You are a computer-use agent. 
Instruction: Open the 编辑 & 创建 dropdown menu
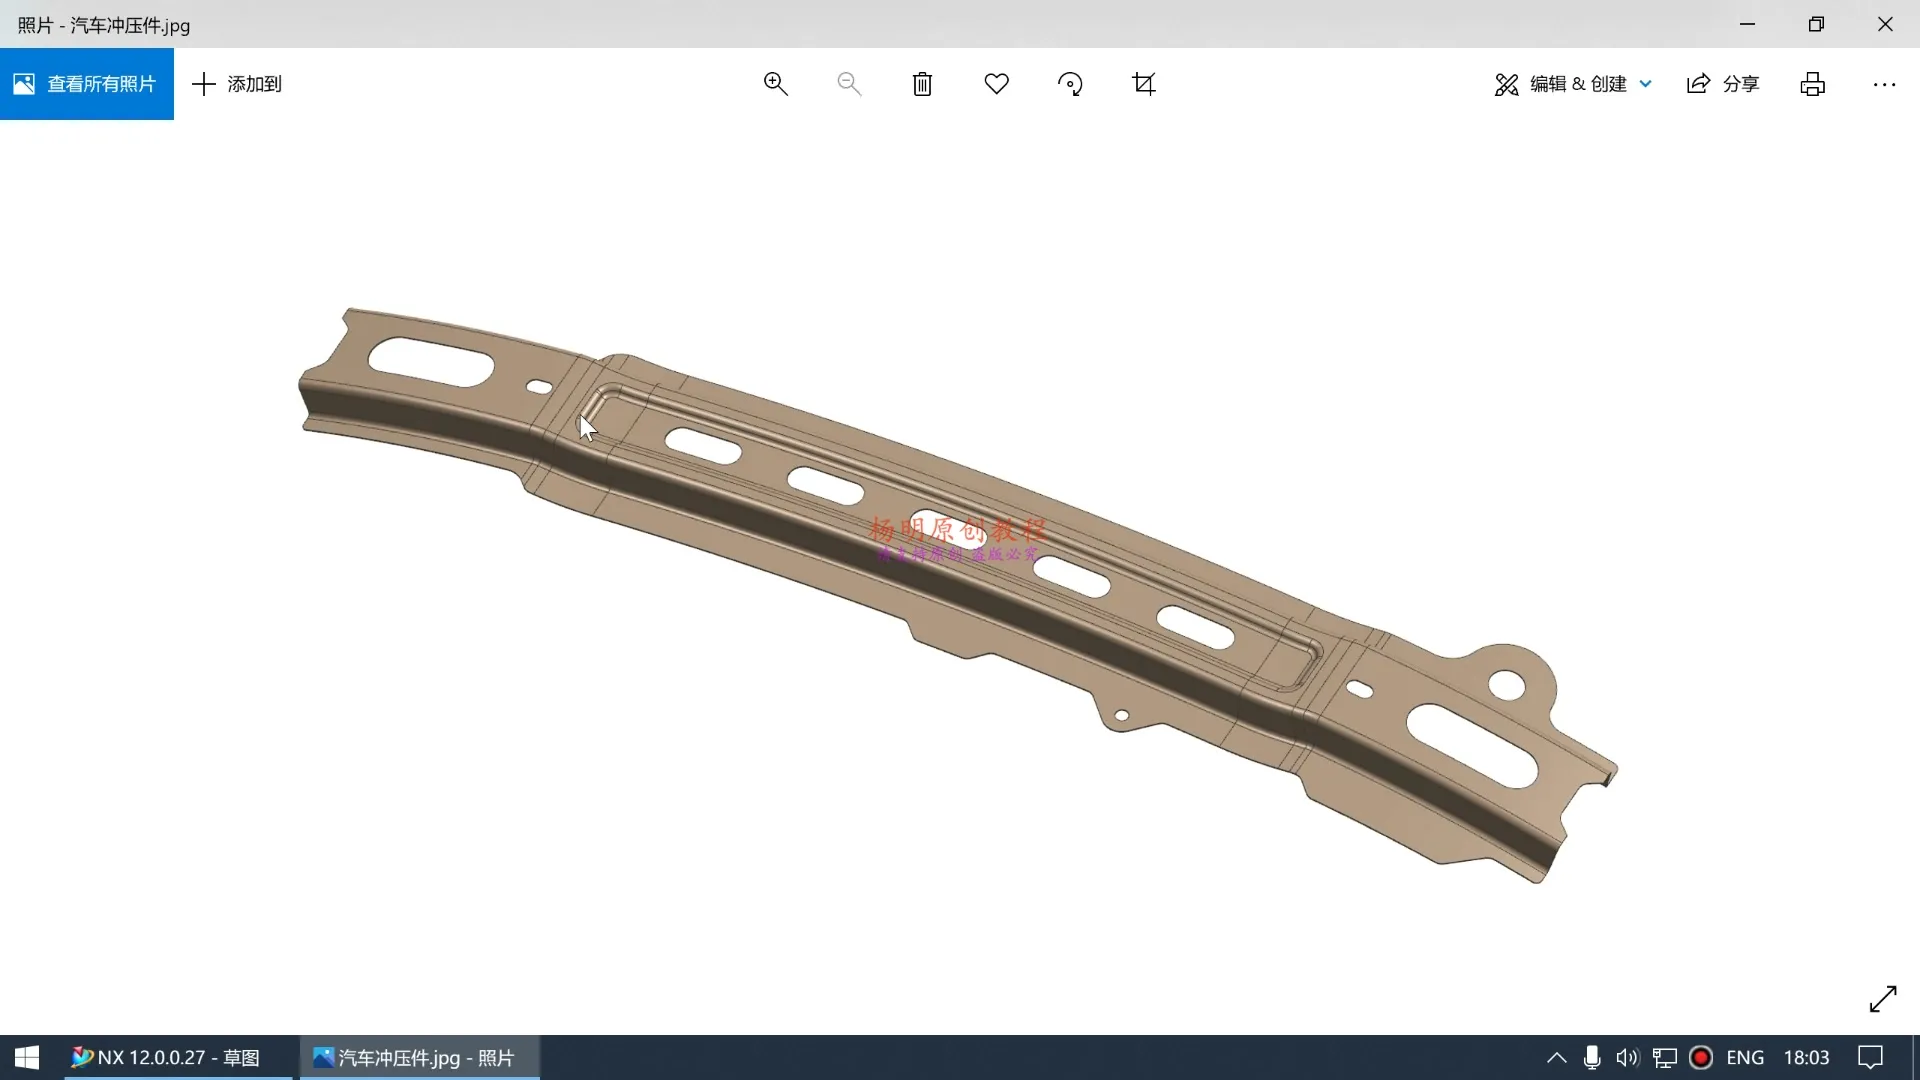[x=1573, y=84]
